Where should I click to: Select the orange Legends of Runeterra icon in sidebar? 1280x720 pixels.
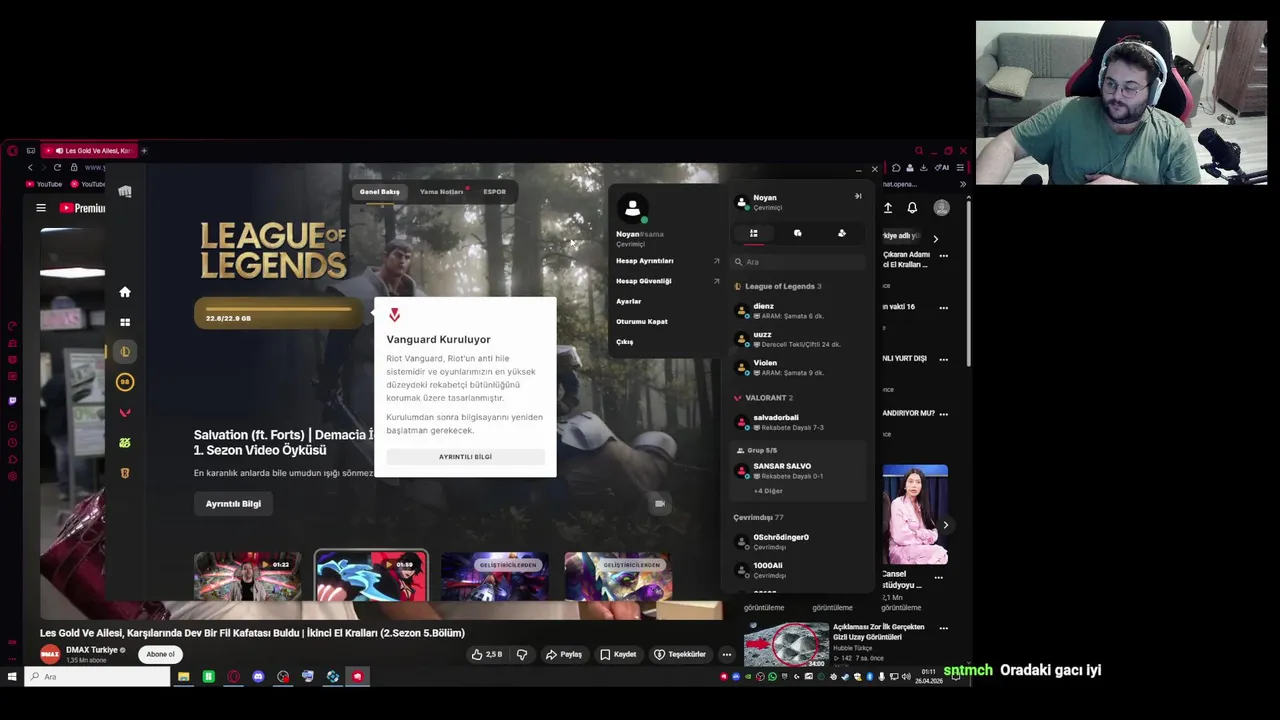pyautogui.click(x=125, y=473)
